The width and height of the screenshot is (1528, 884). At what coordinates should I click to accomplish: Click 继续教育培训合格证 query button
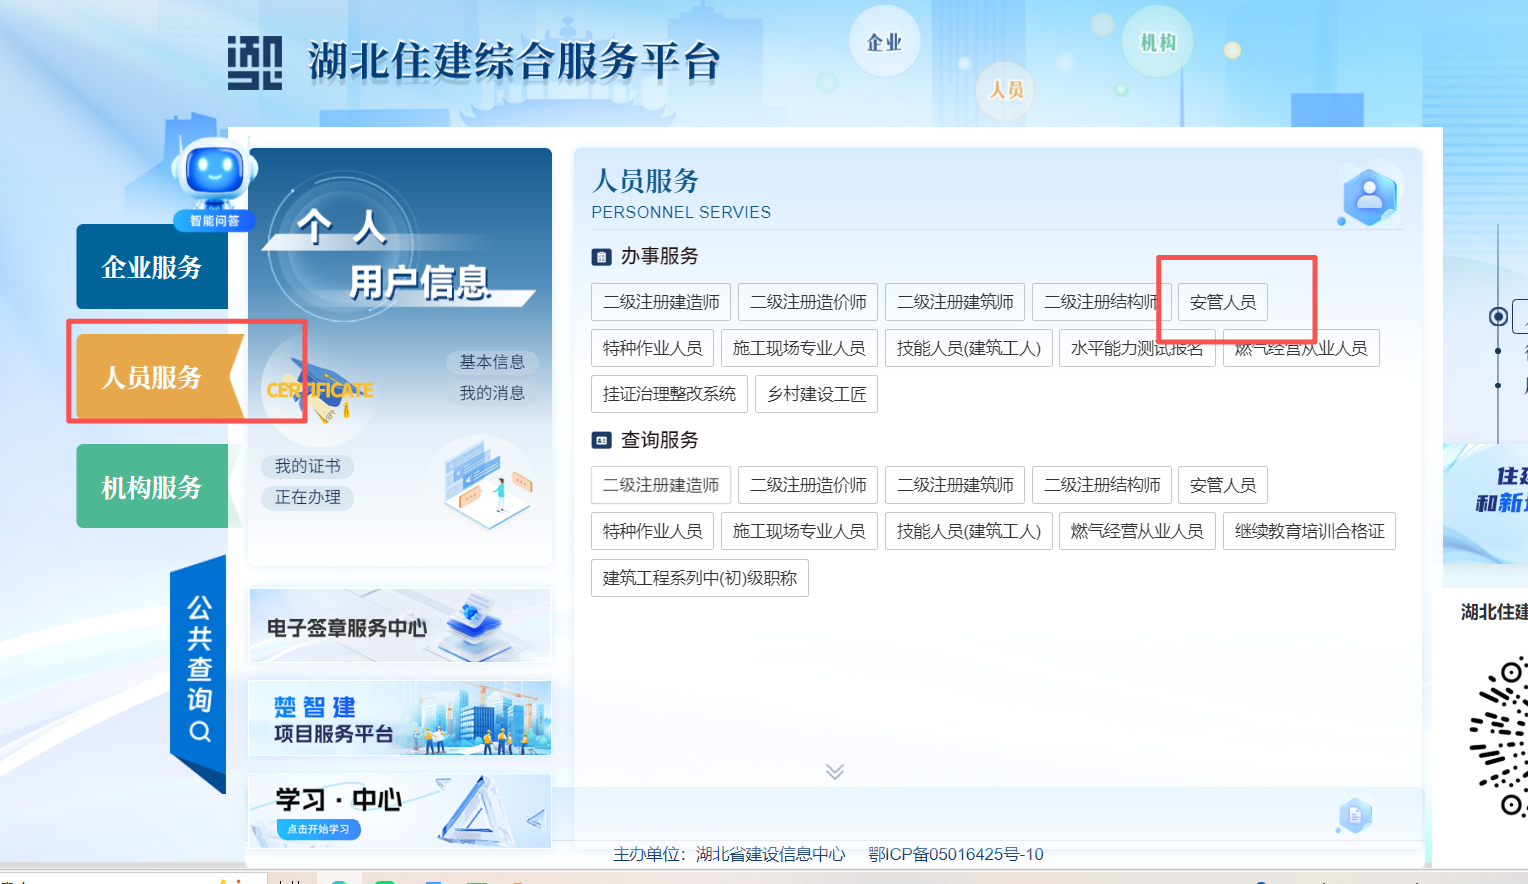(x=1308, y=531)
